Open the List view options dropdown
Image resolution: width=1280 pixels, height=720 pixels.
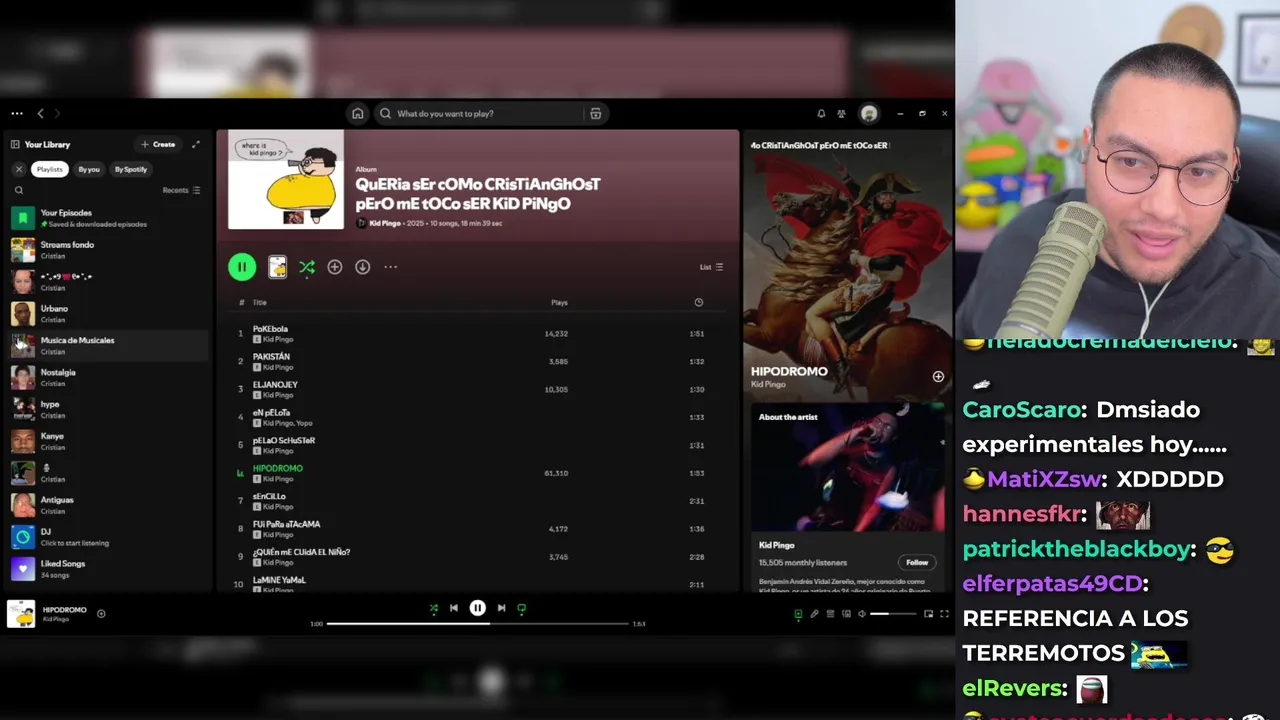[711, 267]
